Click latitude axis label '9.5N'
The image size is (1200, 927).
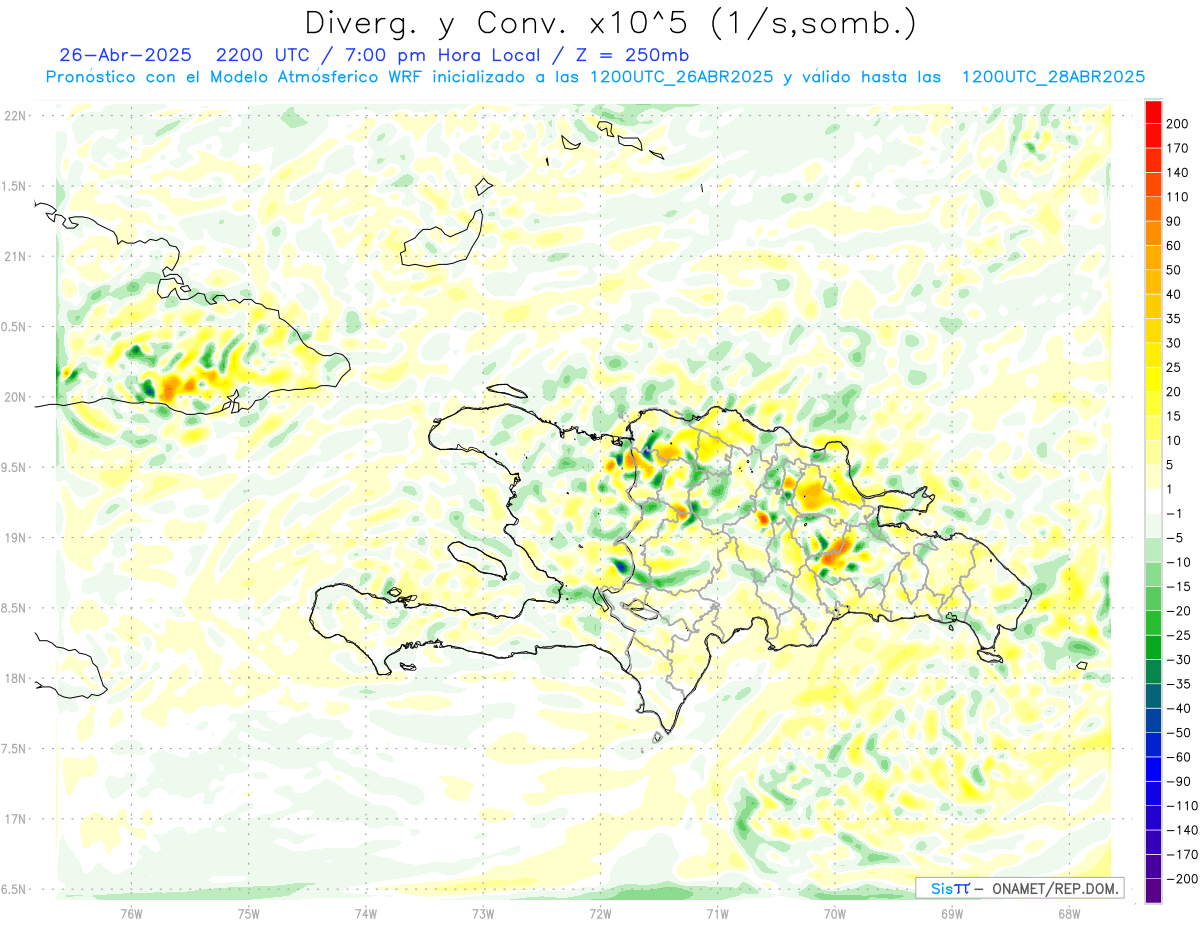click(13, 467)
